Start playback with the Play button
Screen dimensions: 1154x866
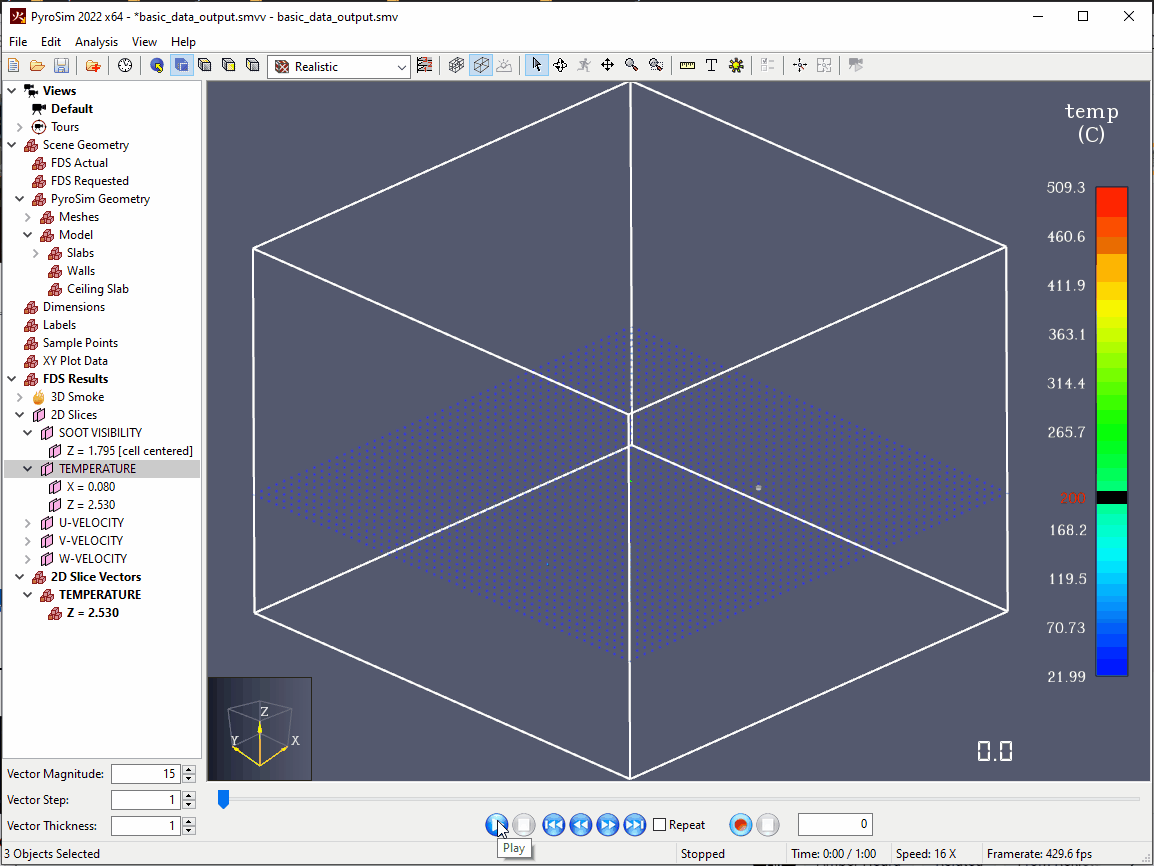[x=497, y=825]
